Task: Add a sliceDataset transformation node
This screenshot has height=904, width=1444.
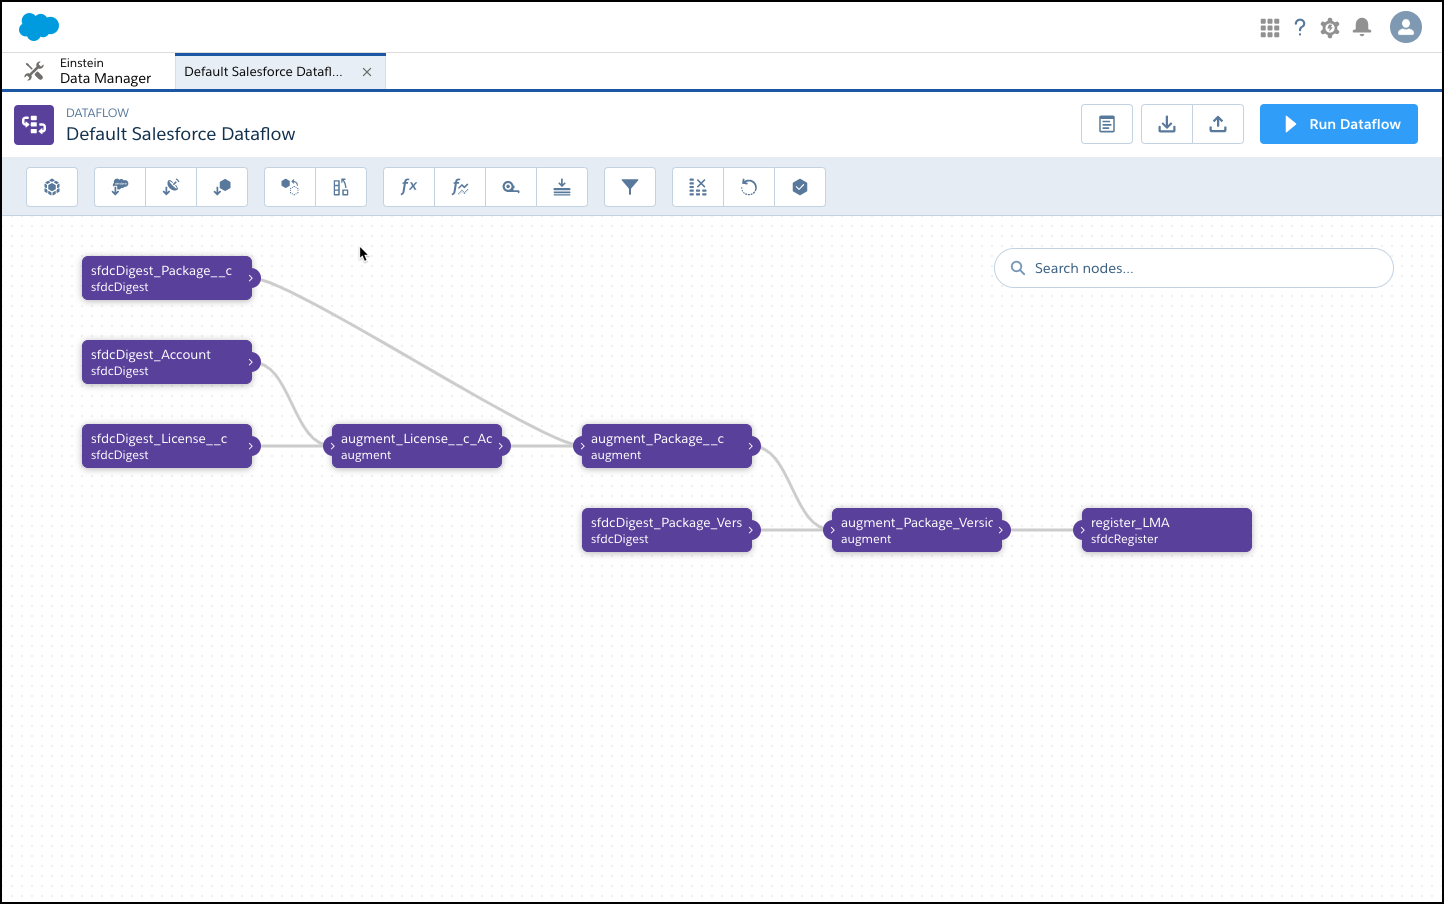Action: coord(698,187)
